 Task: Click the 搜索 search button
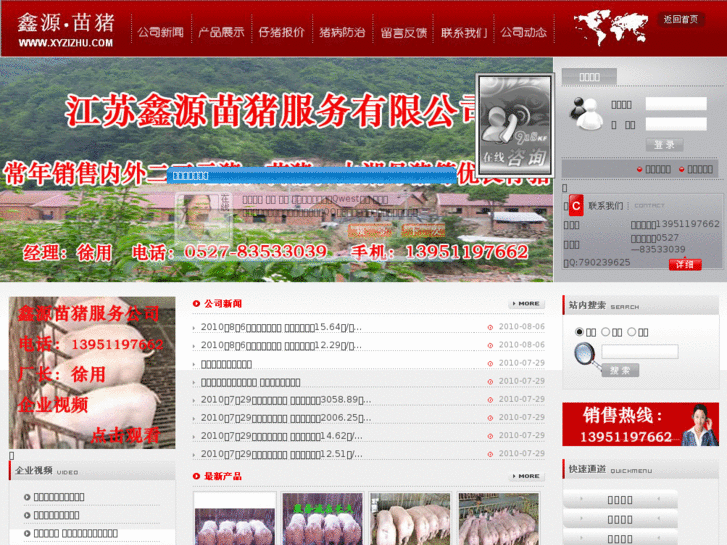(x=620, y=370)
